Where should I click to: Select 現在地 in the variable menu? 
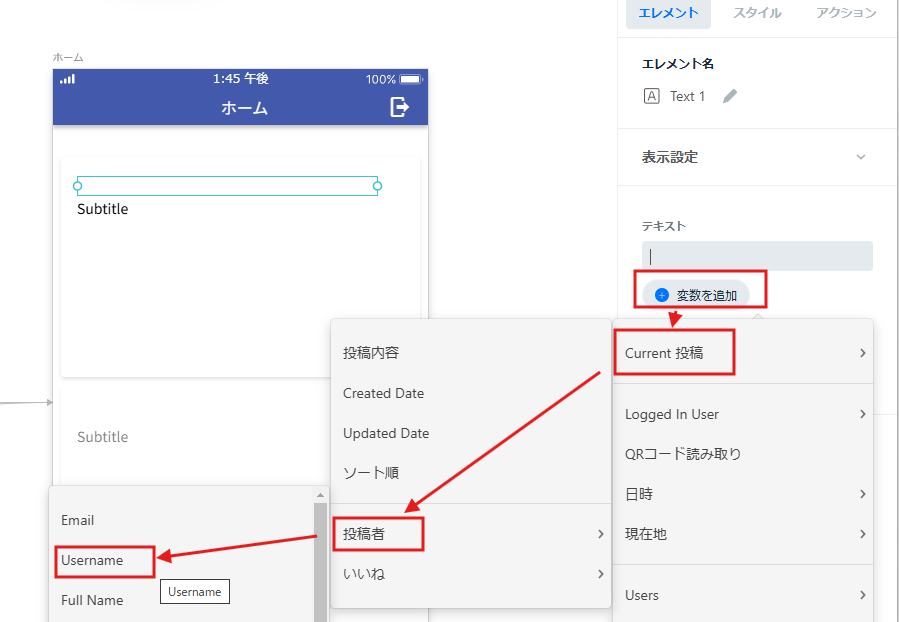click(x=742, y=534)
